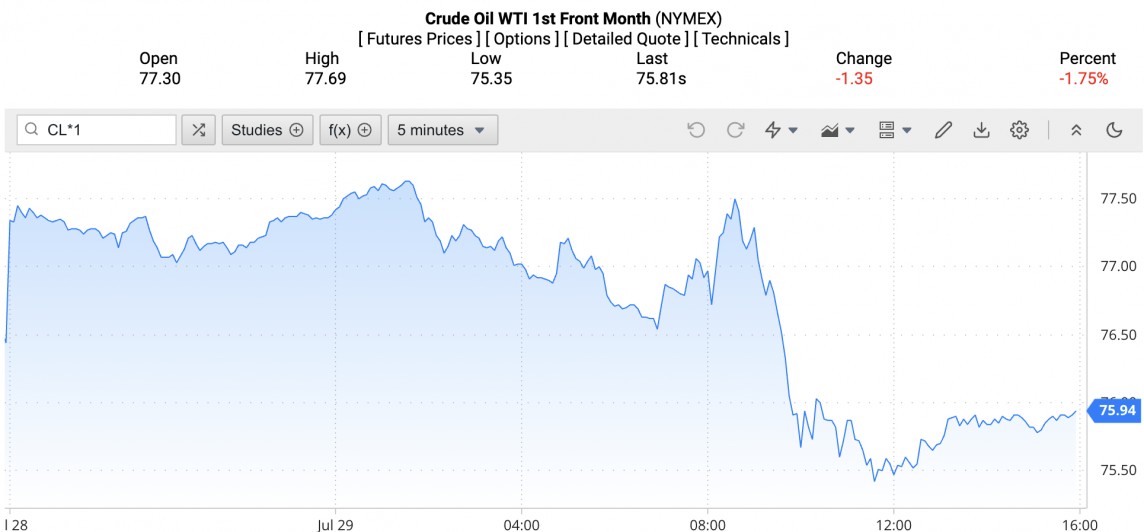Redo the last chart action
Image resolution: width=1144 pixels, height=532 pixels.
click(735, 130)
